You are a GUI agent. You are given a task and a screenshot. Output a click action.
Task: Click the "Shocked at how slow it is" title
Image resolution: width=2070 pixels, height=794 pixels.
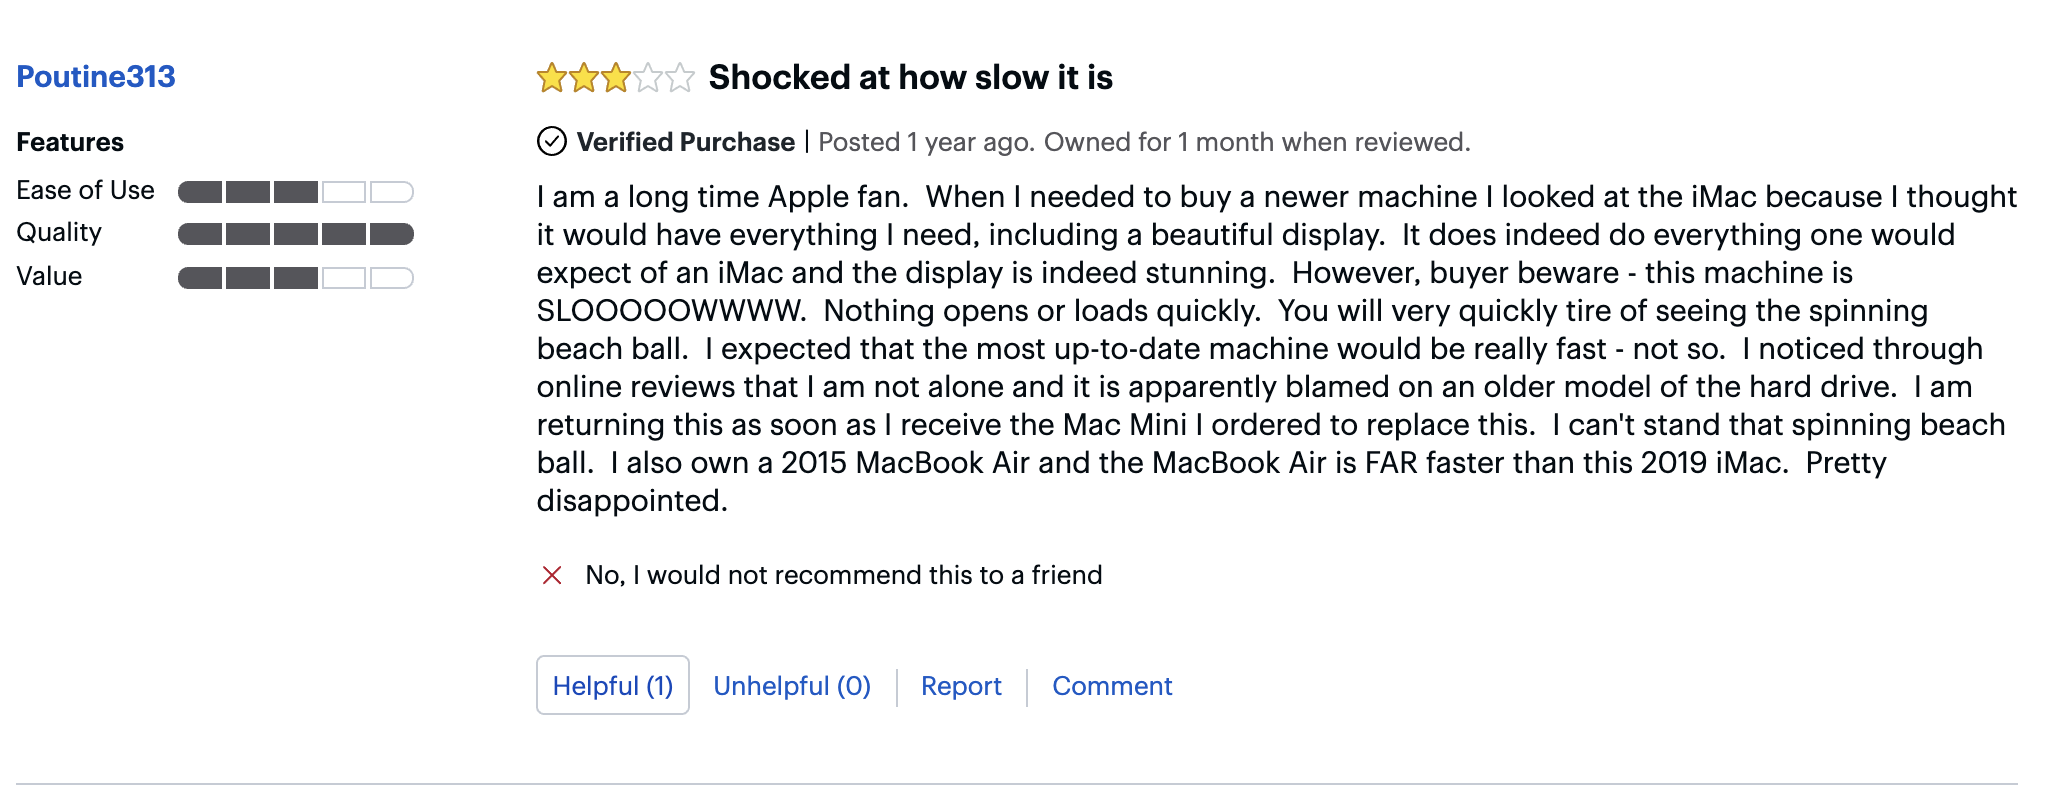(x=910, y=77)
